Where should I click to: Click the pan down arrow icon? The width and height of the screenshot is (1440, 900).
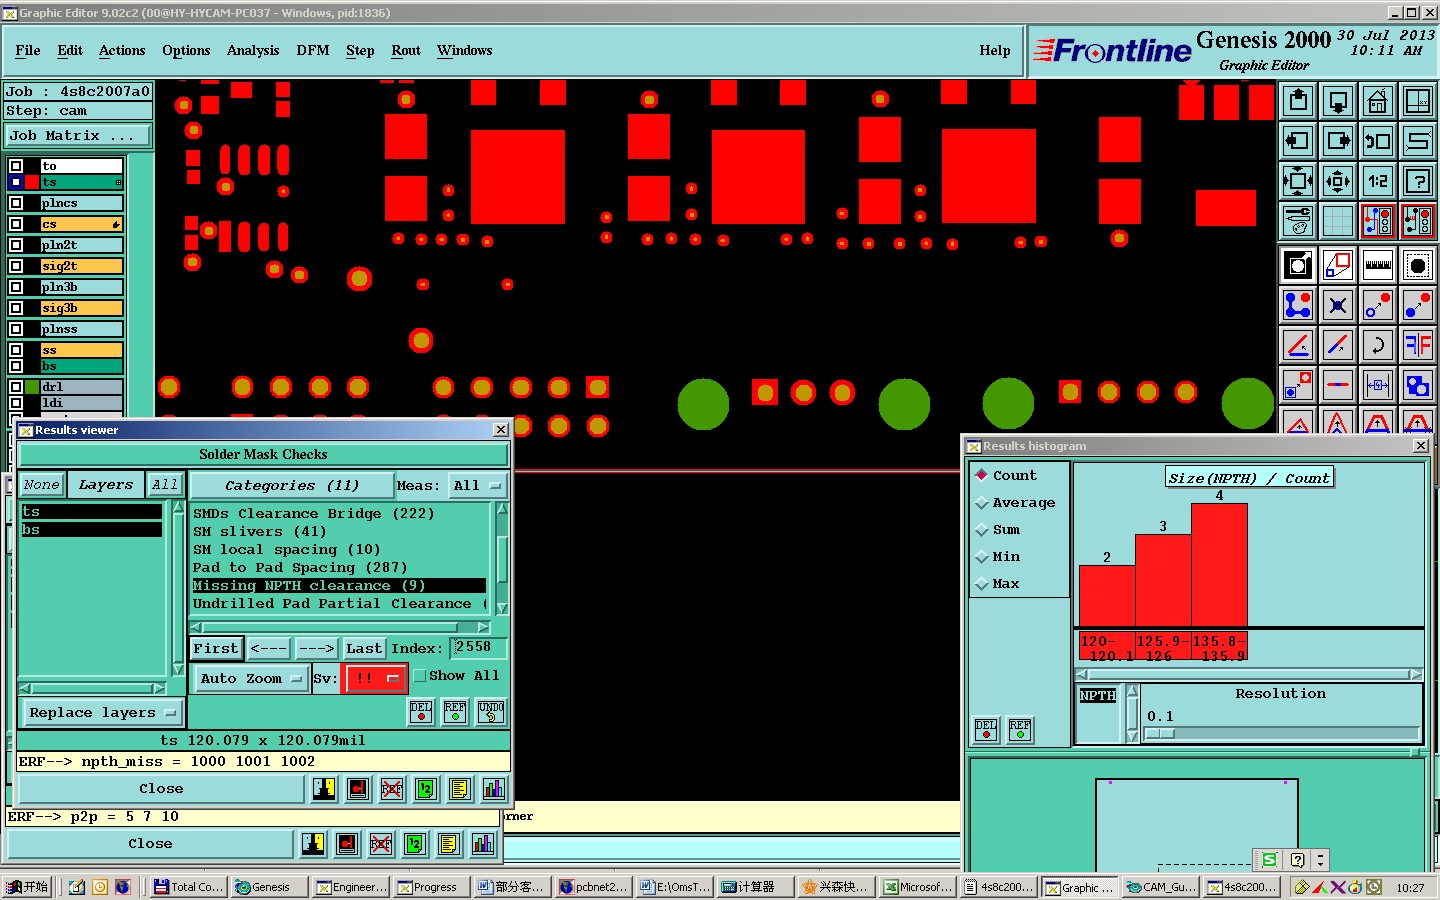click(1338, 101)
